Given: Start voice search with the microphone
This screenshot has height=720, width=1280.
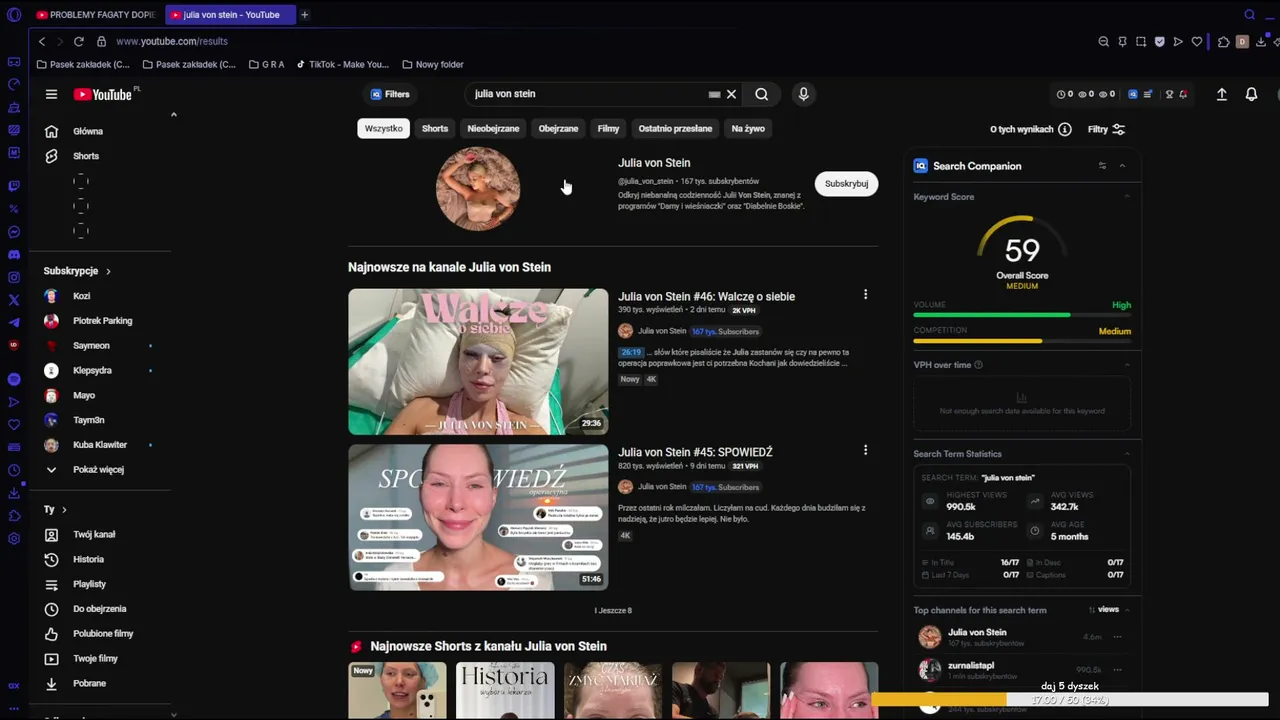Looking at the screenshot, I should tap(803, 94).
